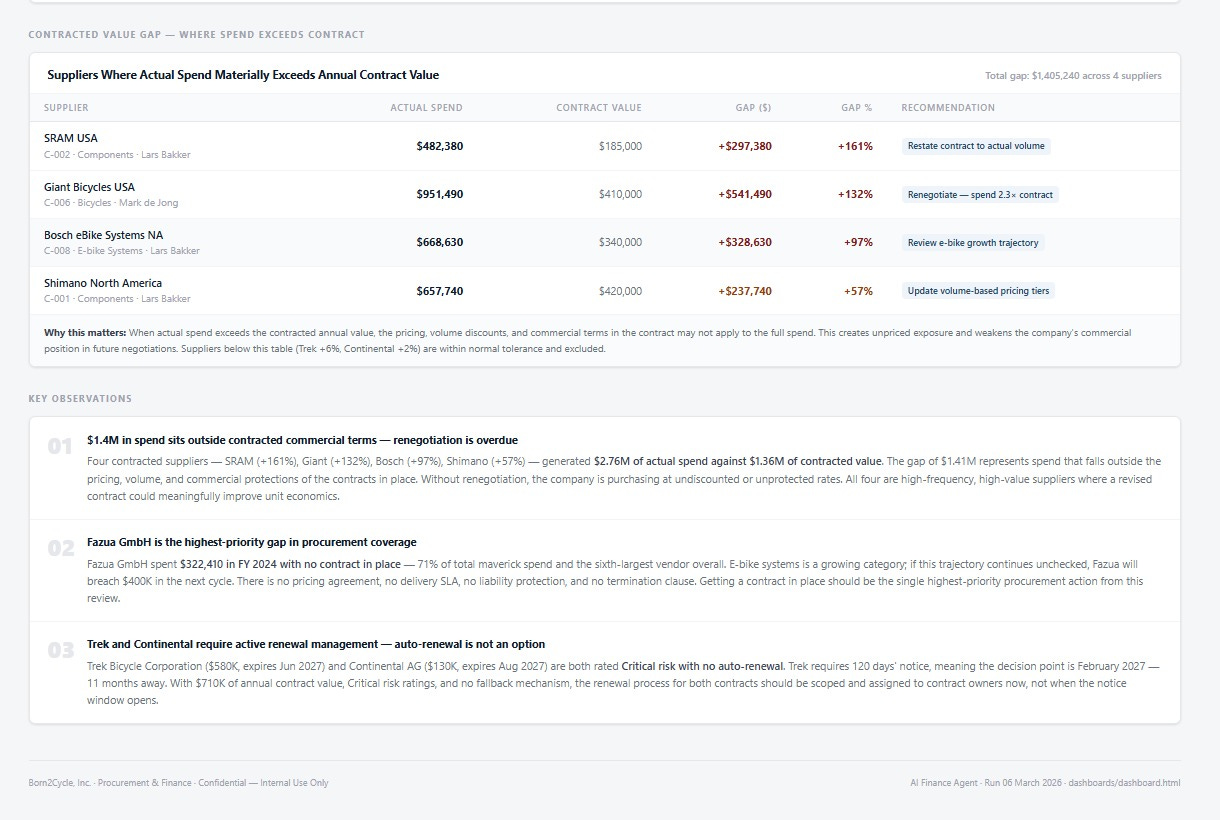This screenshot has height=820, width=1220.
Task: Click the 'Total gap: $1,405,240 across 4 suppliers' summary
Action: (1073, 76)
